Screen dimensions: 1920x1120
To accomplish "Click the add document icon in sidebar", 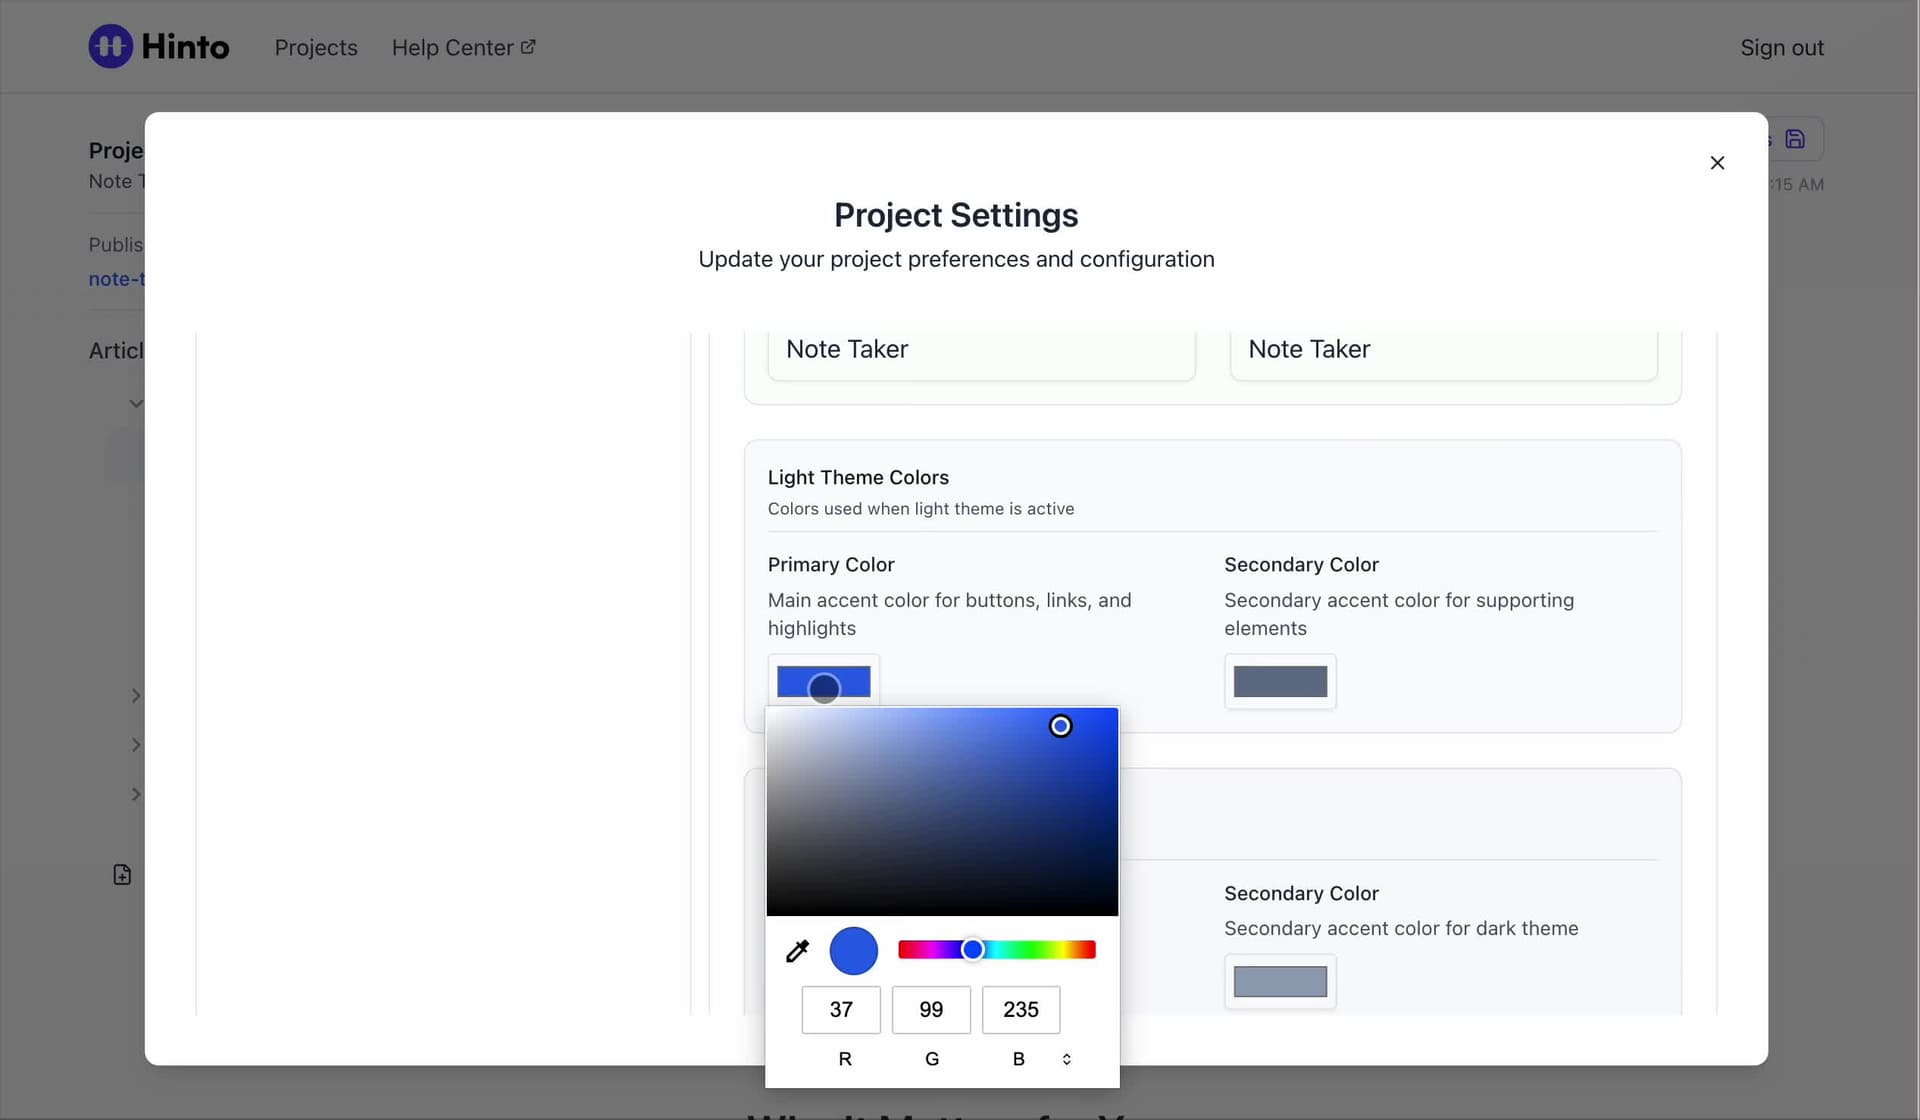I will tap(122, 875).
